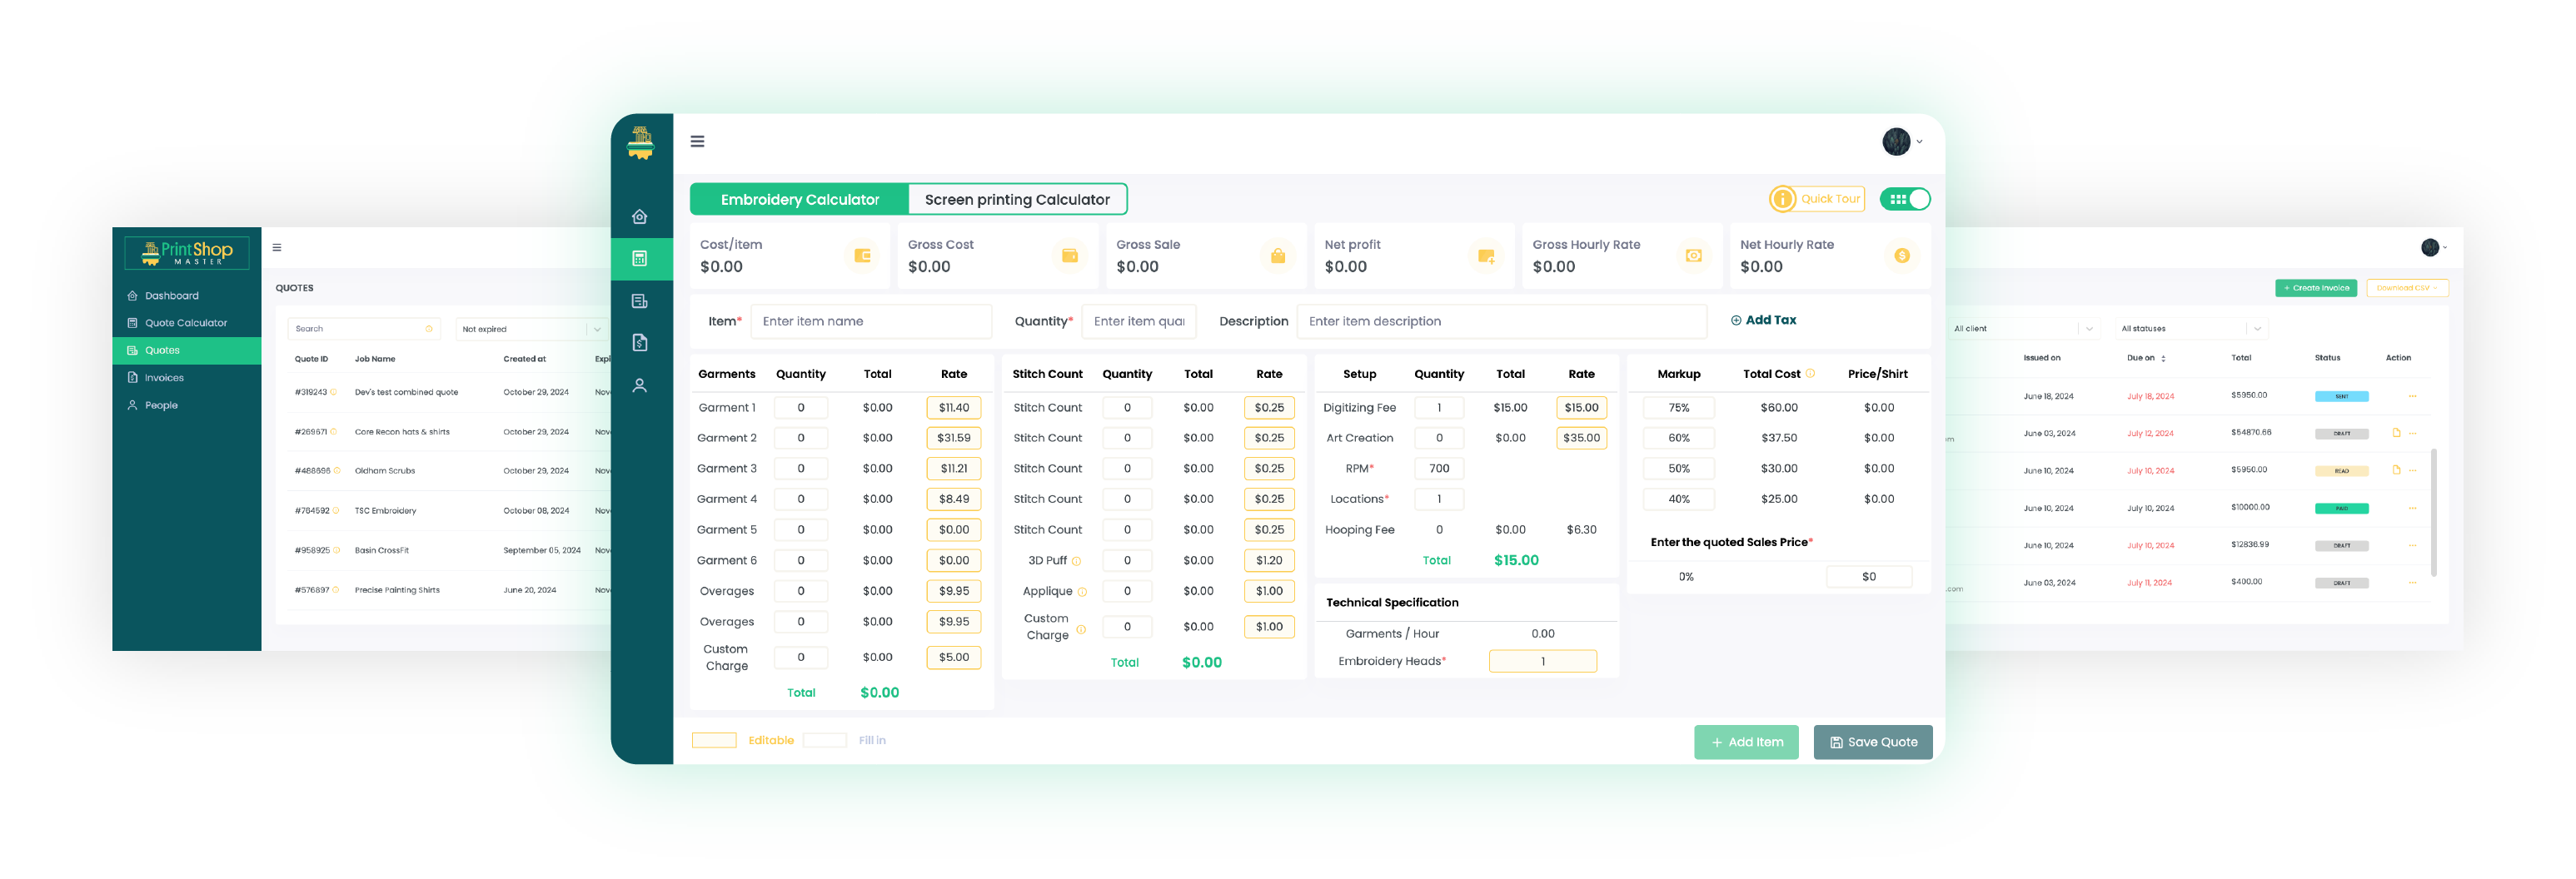The image size is (2576, 879).
Task: Open the home icon in the center sidebar
Action: coord(640,217)
